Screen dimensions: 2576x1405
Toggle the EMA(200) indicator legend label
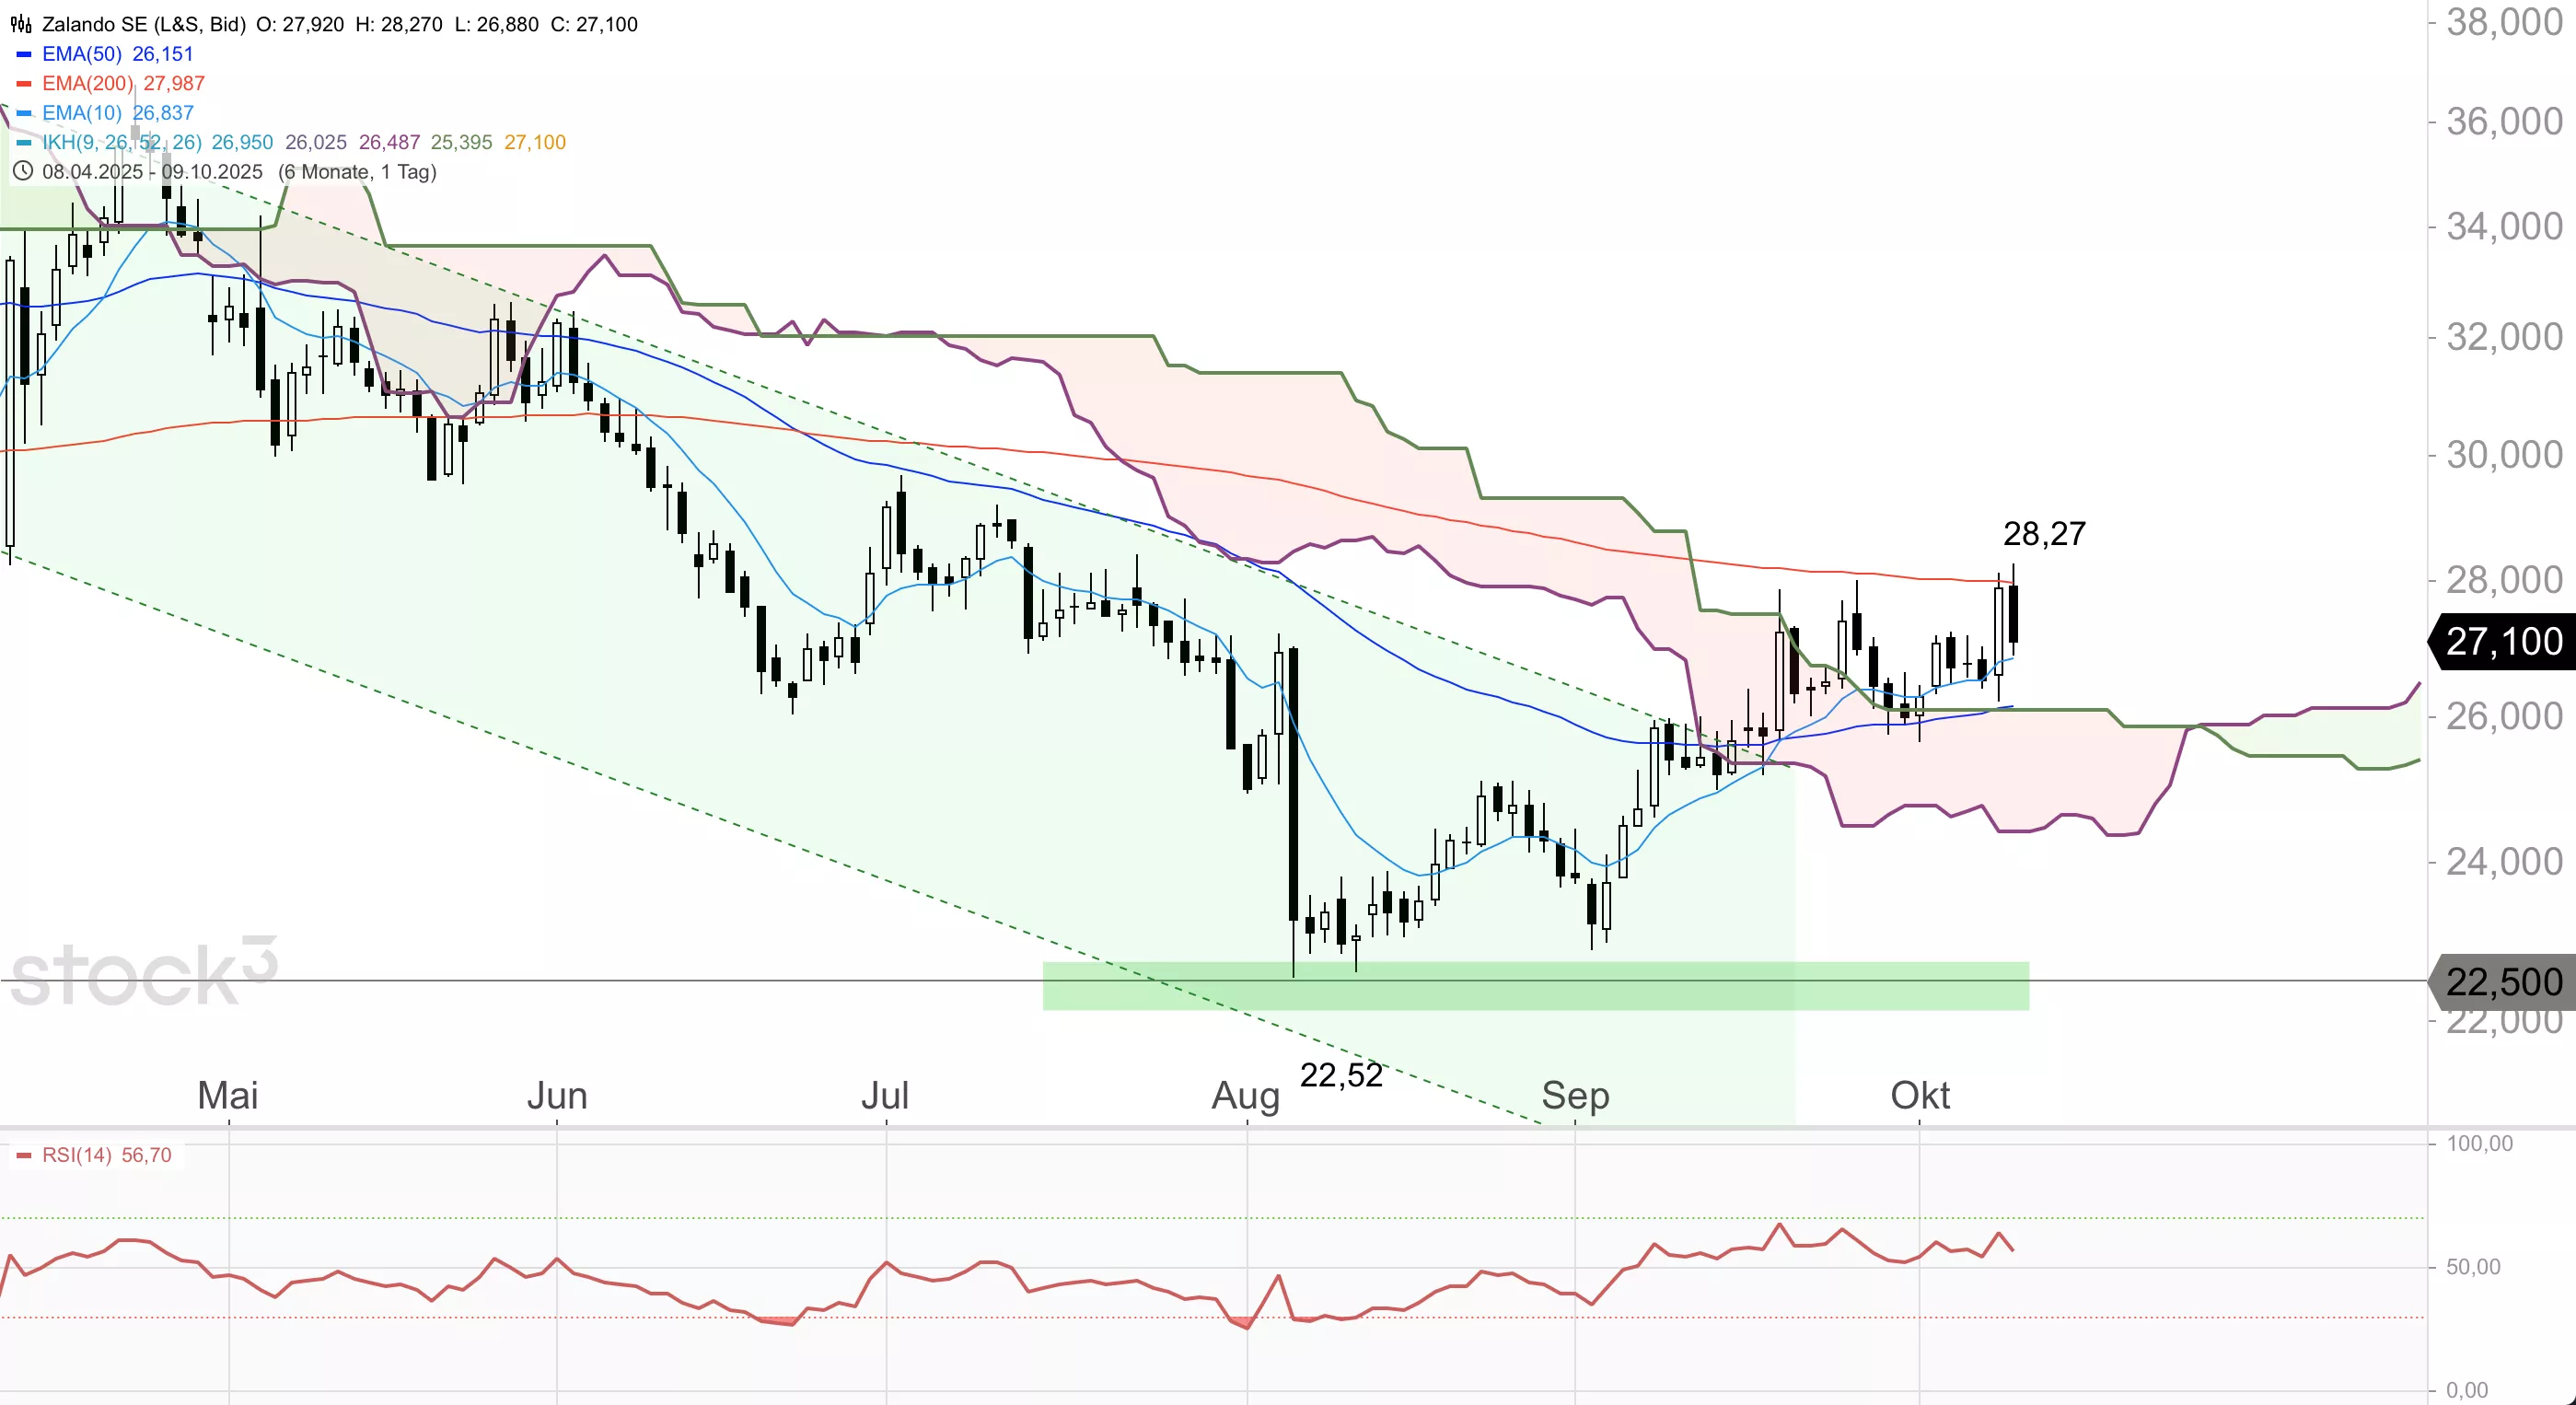88,84
